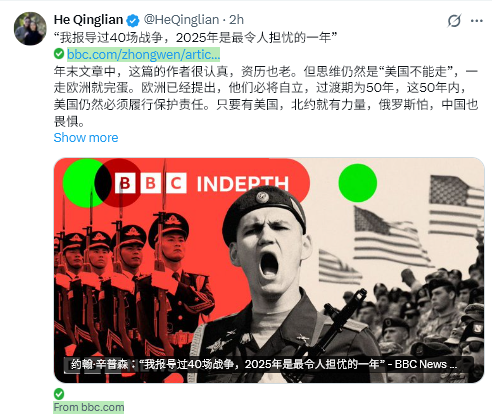The image size is (492, 418).
Task: Click the green circle over card's left corner
Action: point(81,183)
